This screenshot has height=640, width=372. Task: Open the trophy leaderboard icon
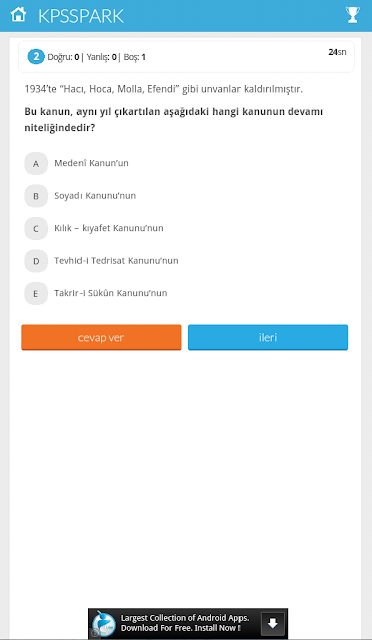pyautogui.click(x=352, y=15)
